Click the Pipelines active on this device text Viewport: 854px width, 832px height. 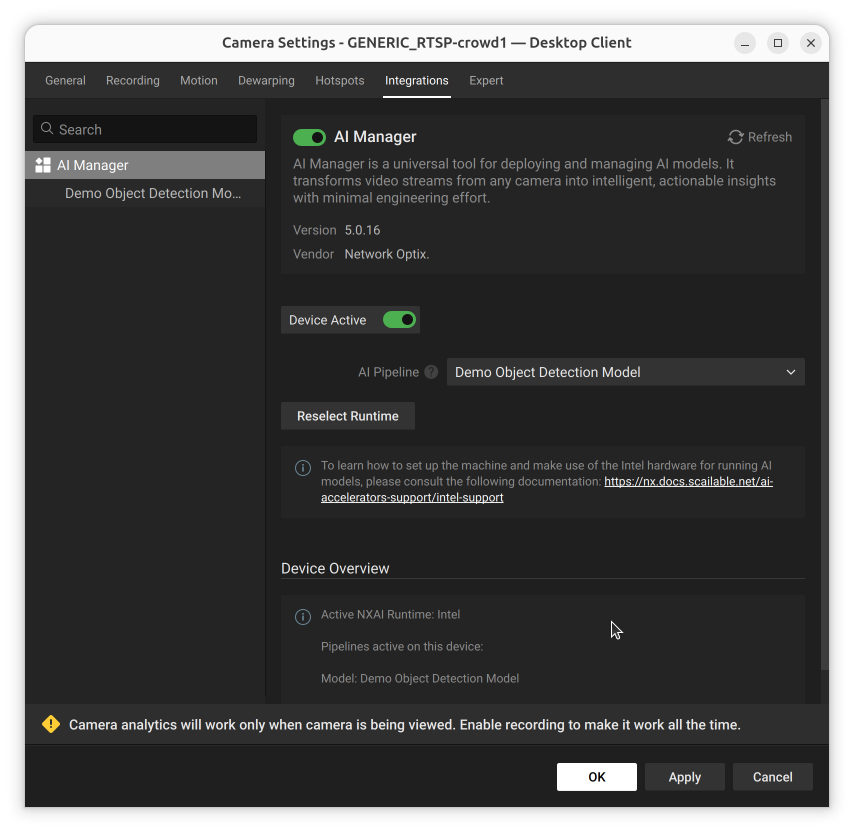pos(402,646)
